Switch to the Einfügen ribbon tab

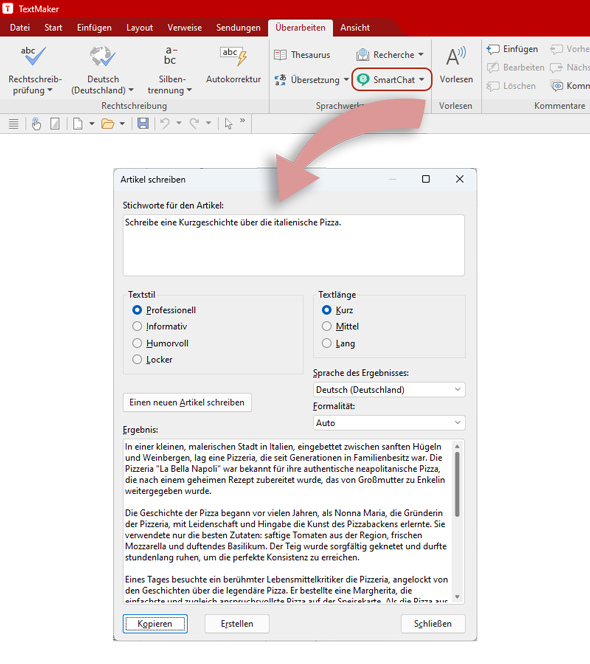point(94,28)
